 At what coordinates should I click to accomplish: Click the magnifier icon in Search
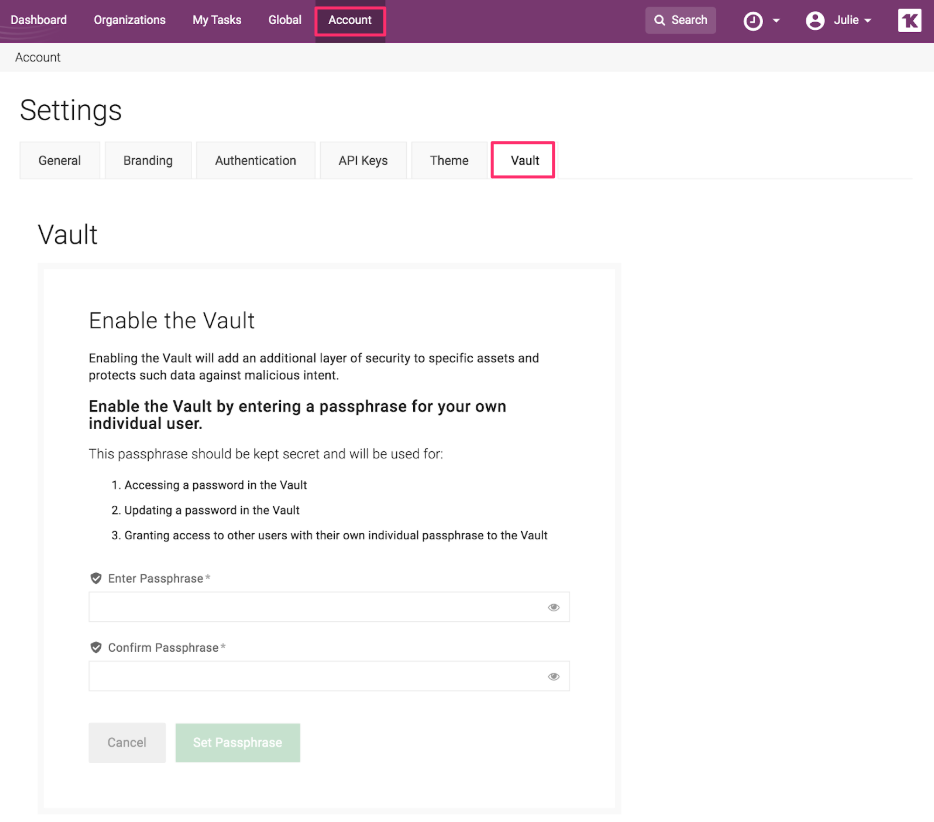pyautogui.click(x=660, y=20)
